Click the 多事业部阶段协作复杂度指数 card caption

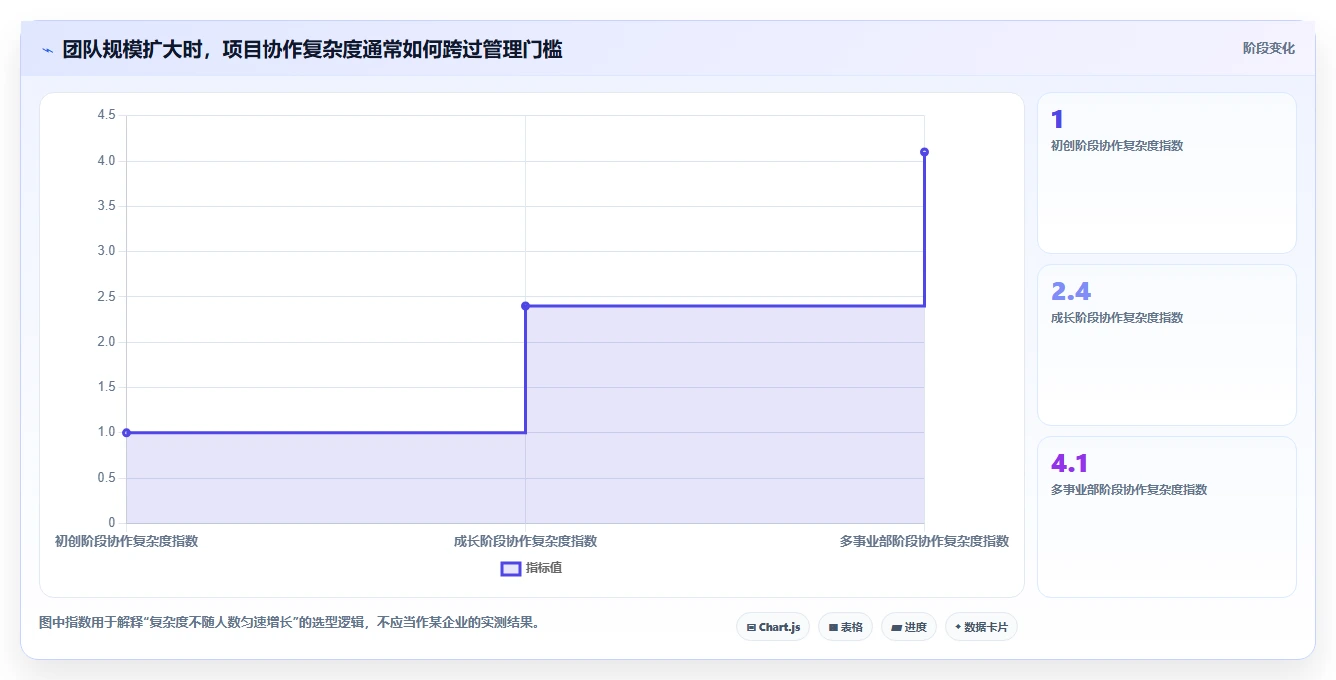point(1129,490)
